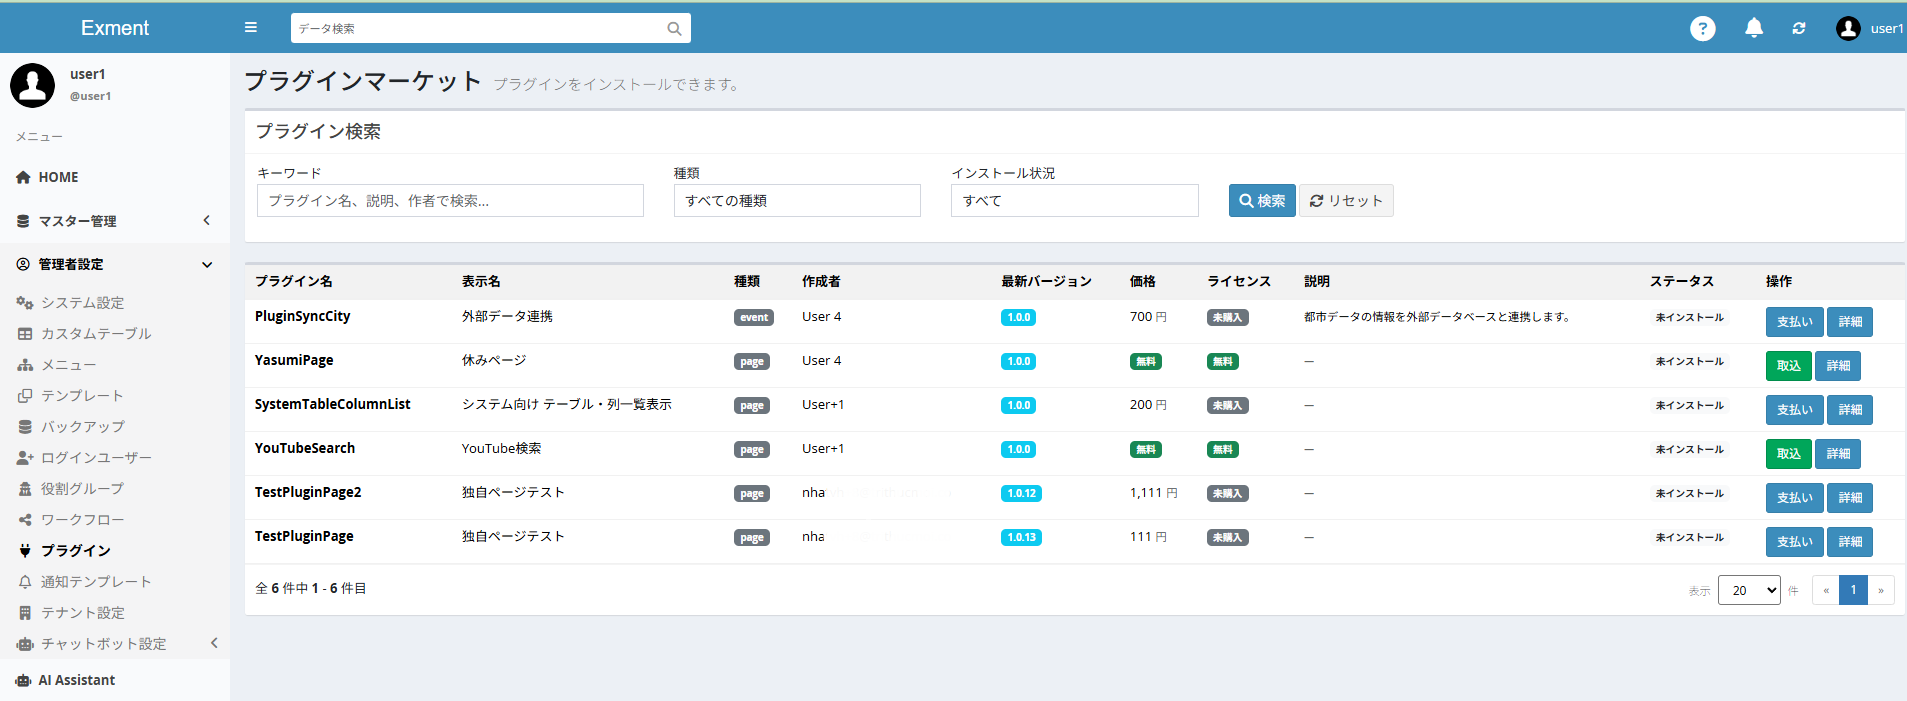Click 支払い for TestPluginPage2

point(1794,498)
